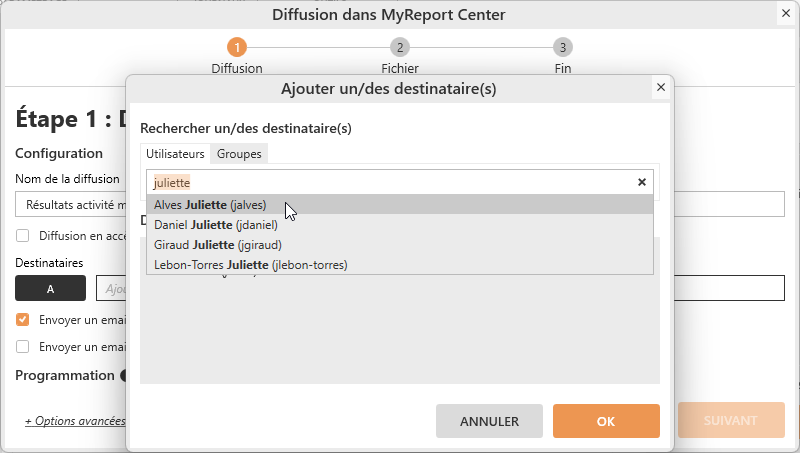Viewport: 800px width, 453px height.
Task: Pick Giraud Juliette (jgiraud) suggestion
Action: [x=217, y=245]
